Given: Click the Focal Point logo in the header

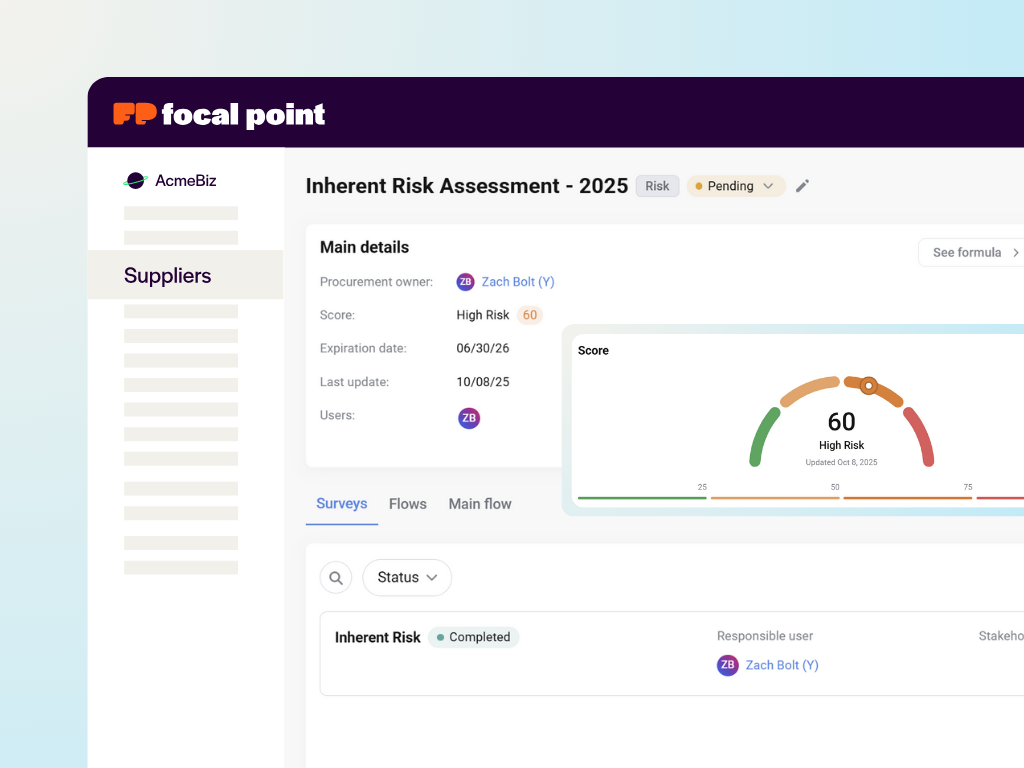Looking at the screenshot, I should (219, 113).
